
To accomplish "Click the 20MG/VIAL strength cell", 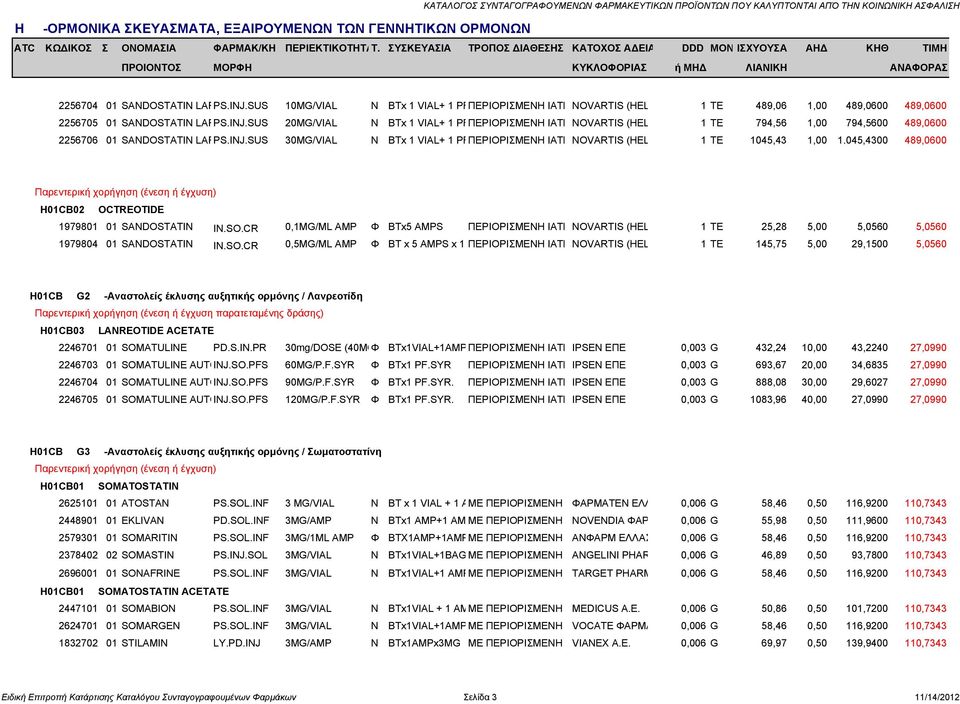I will click(311, 122).
